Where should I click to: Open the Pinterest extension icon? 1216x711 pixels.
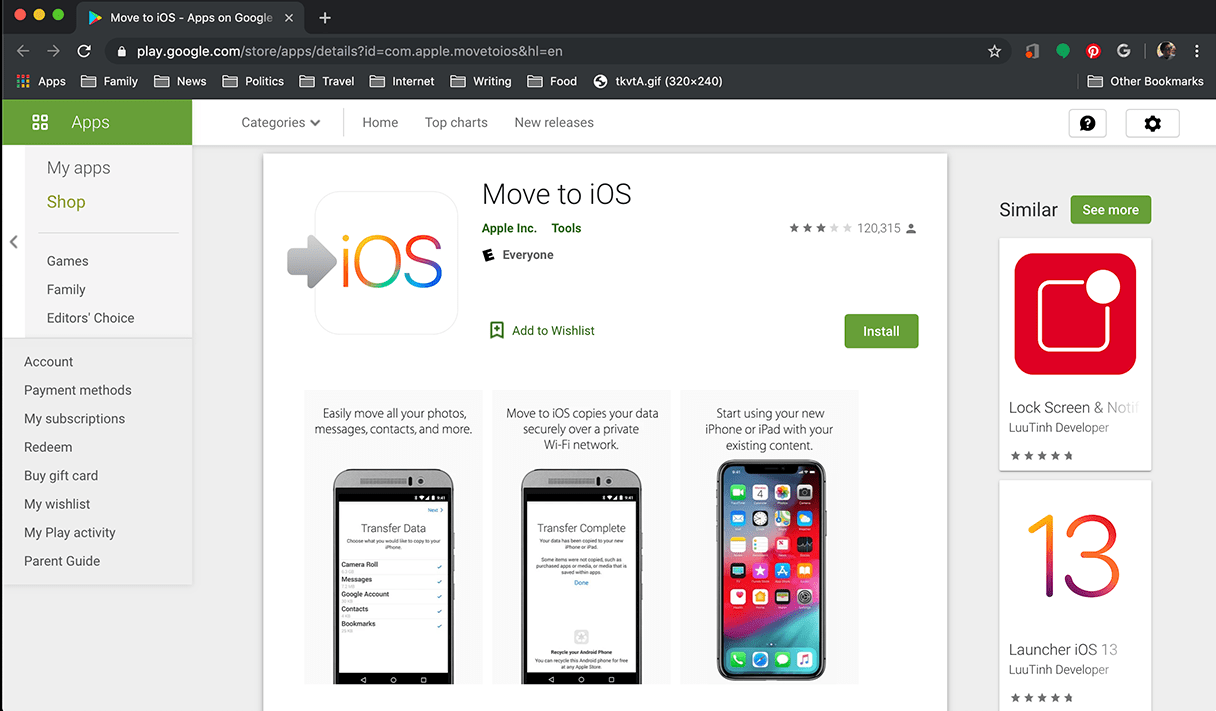point(1094,51)
